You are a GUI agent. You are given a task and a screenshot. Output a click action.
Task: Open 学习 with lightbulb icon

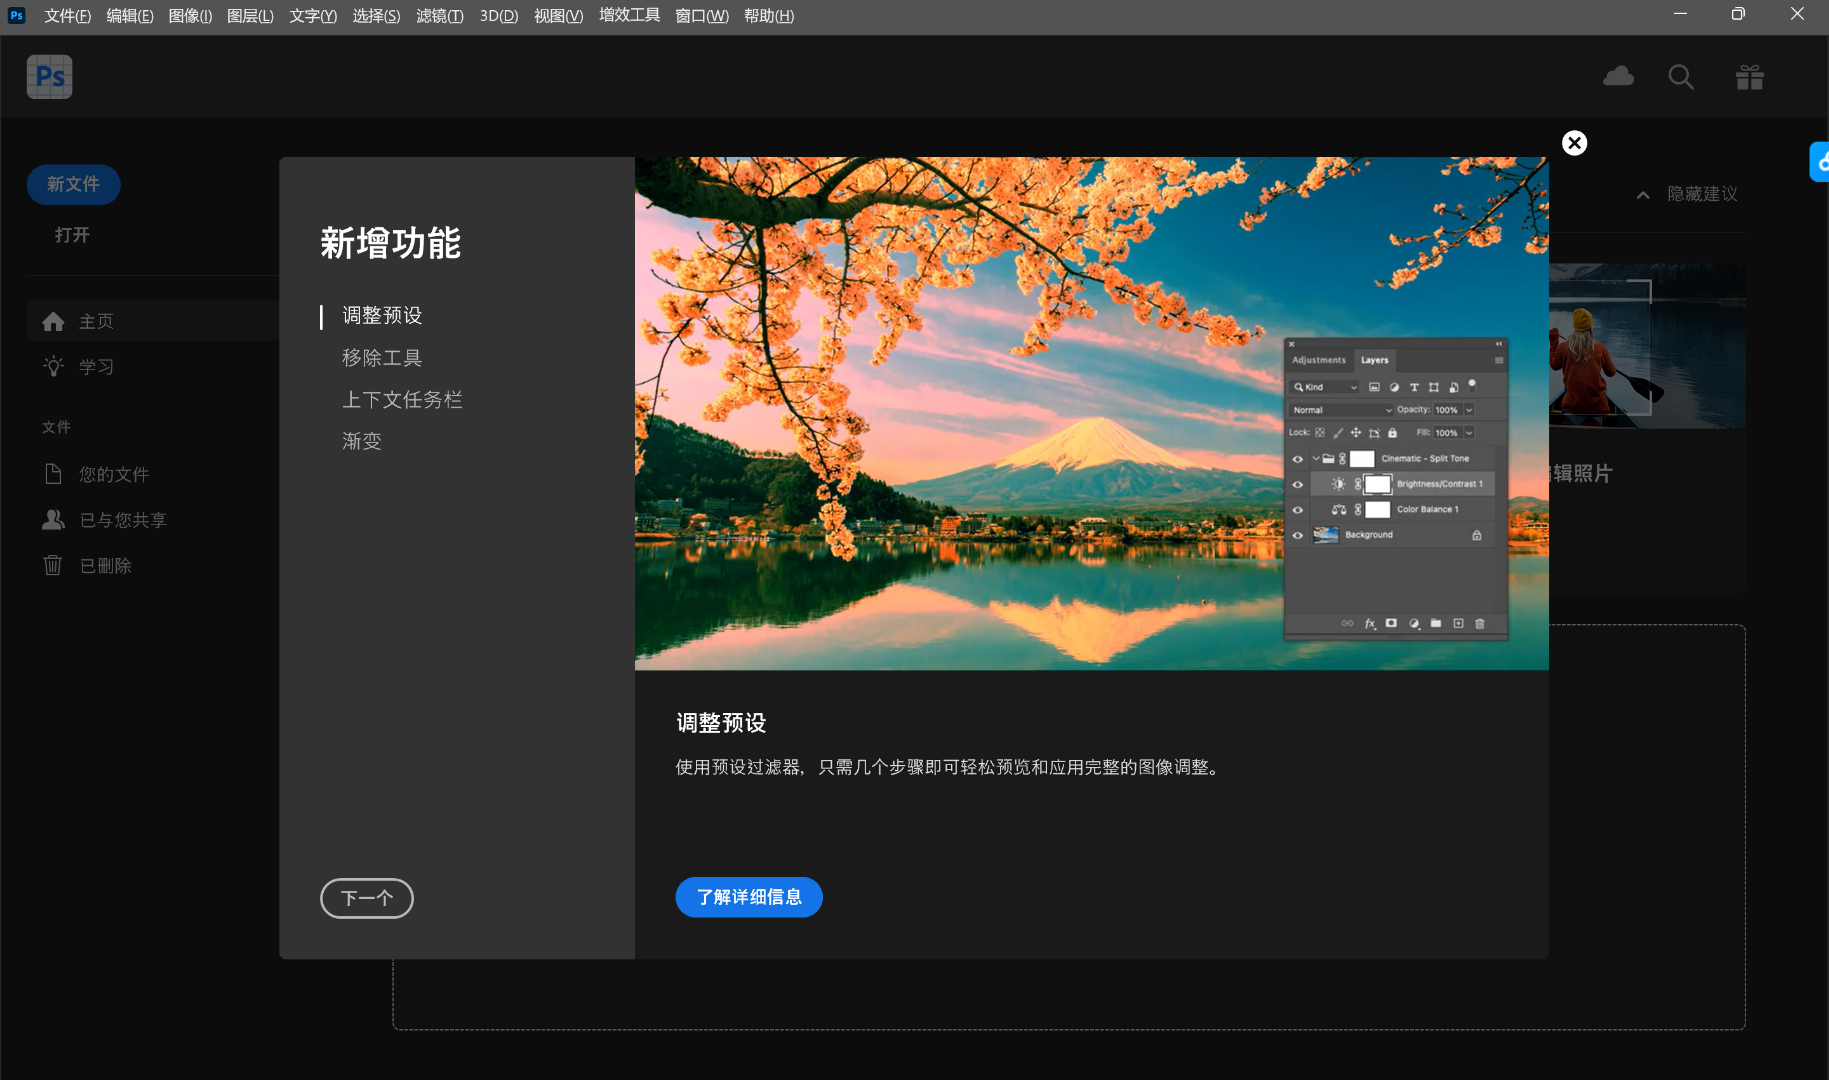[96, 367]
